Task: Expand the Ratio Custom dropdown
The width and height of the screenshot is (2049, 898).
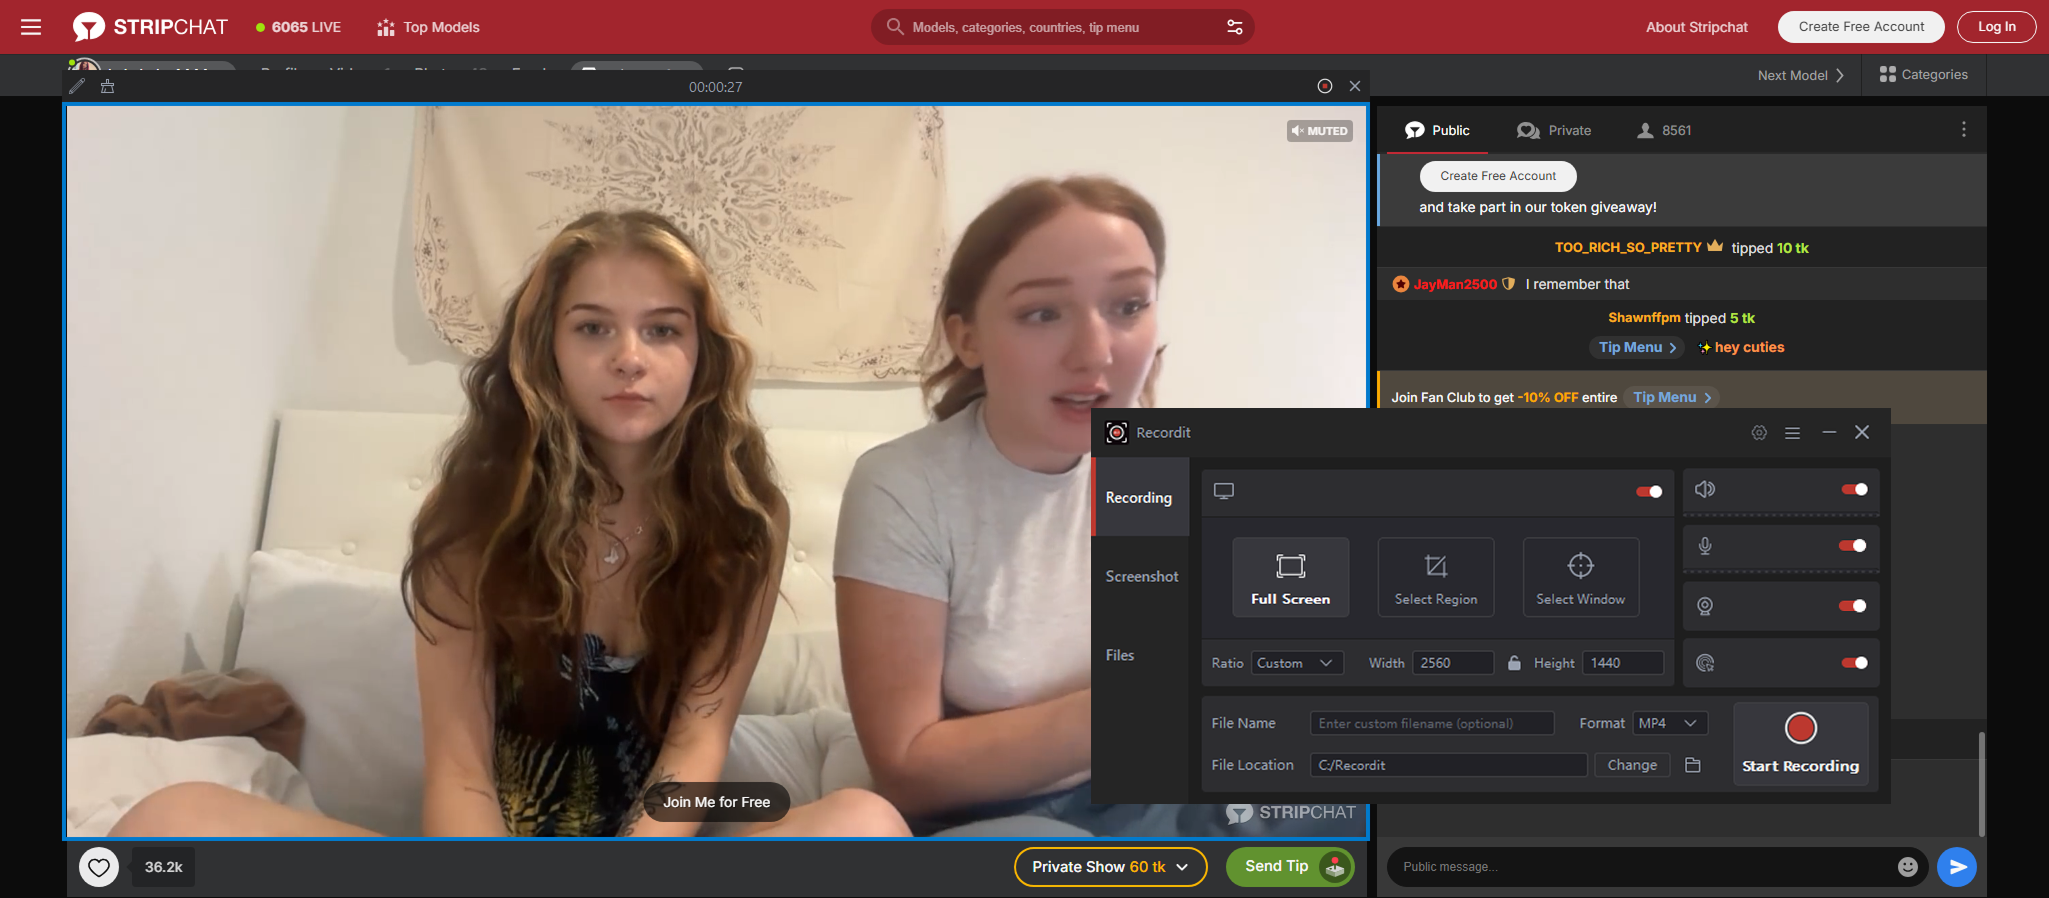Action: [1297, 663]
